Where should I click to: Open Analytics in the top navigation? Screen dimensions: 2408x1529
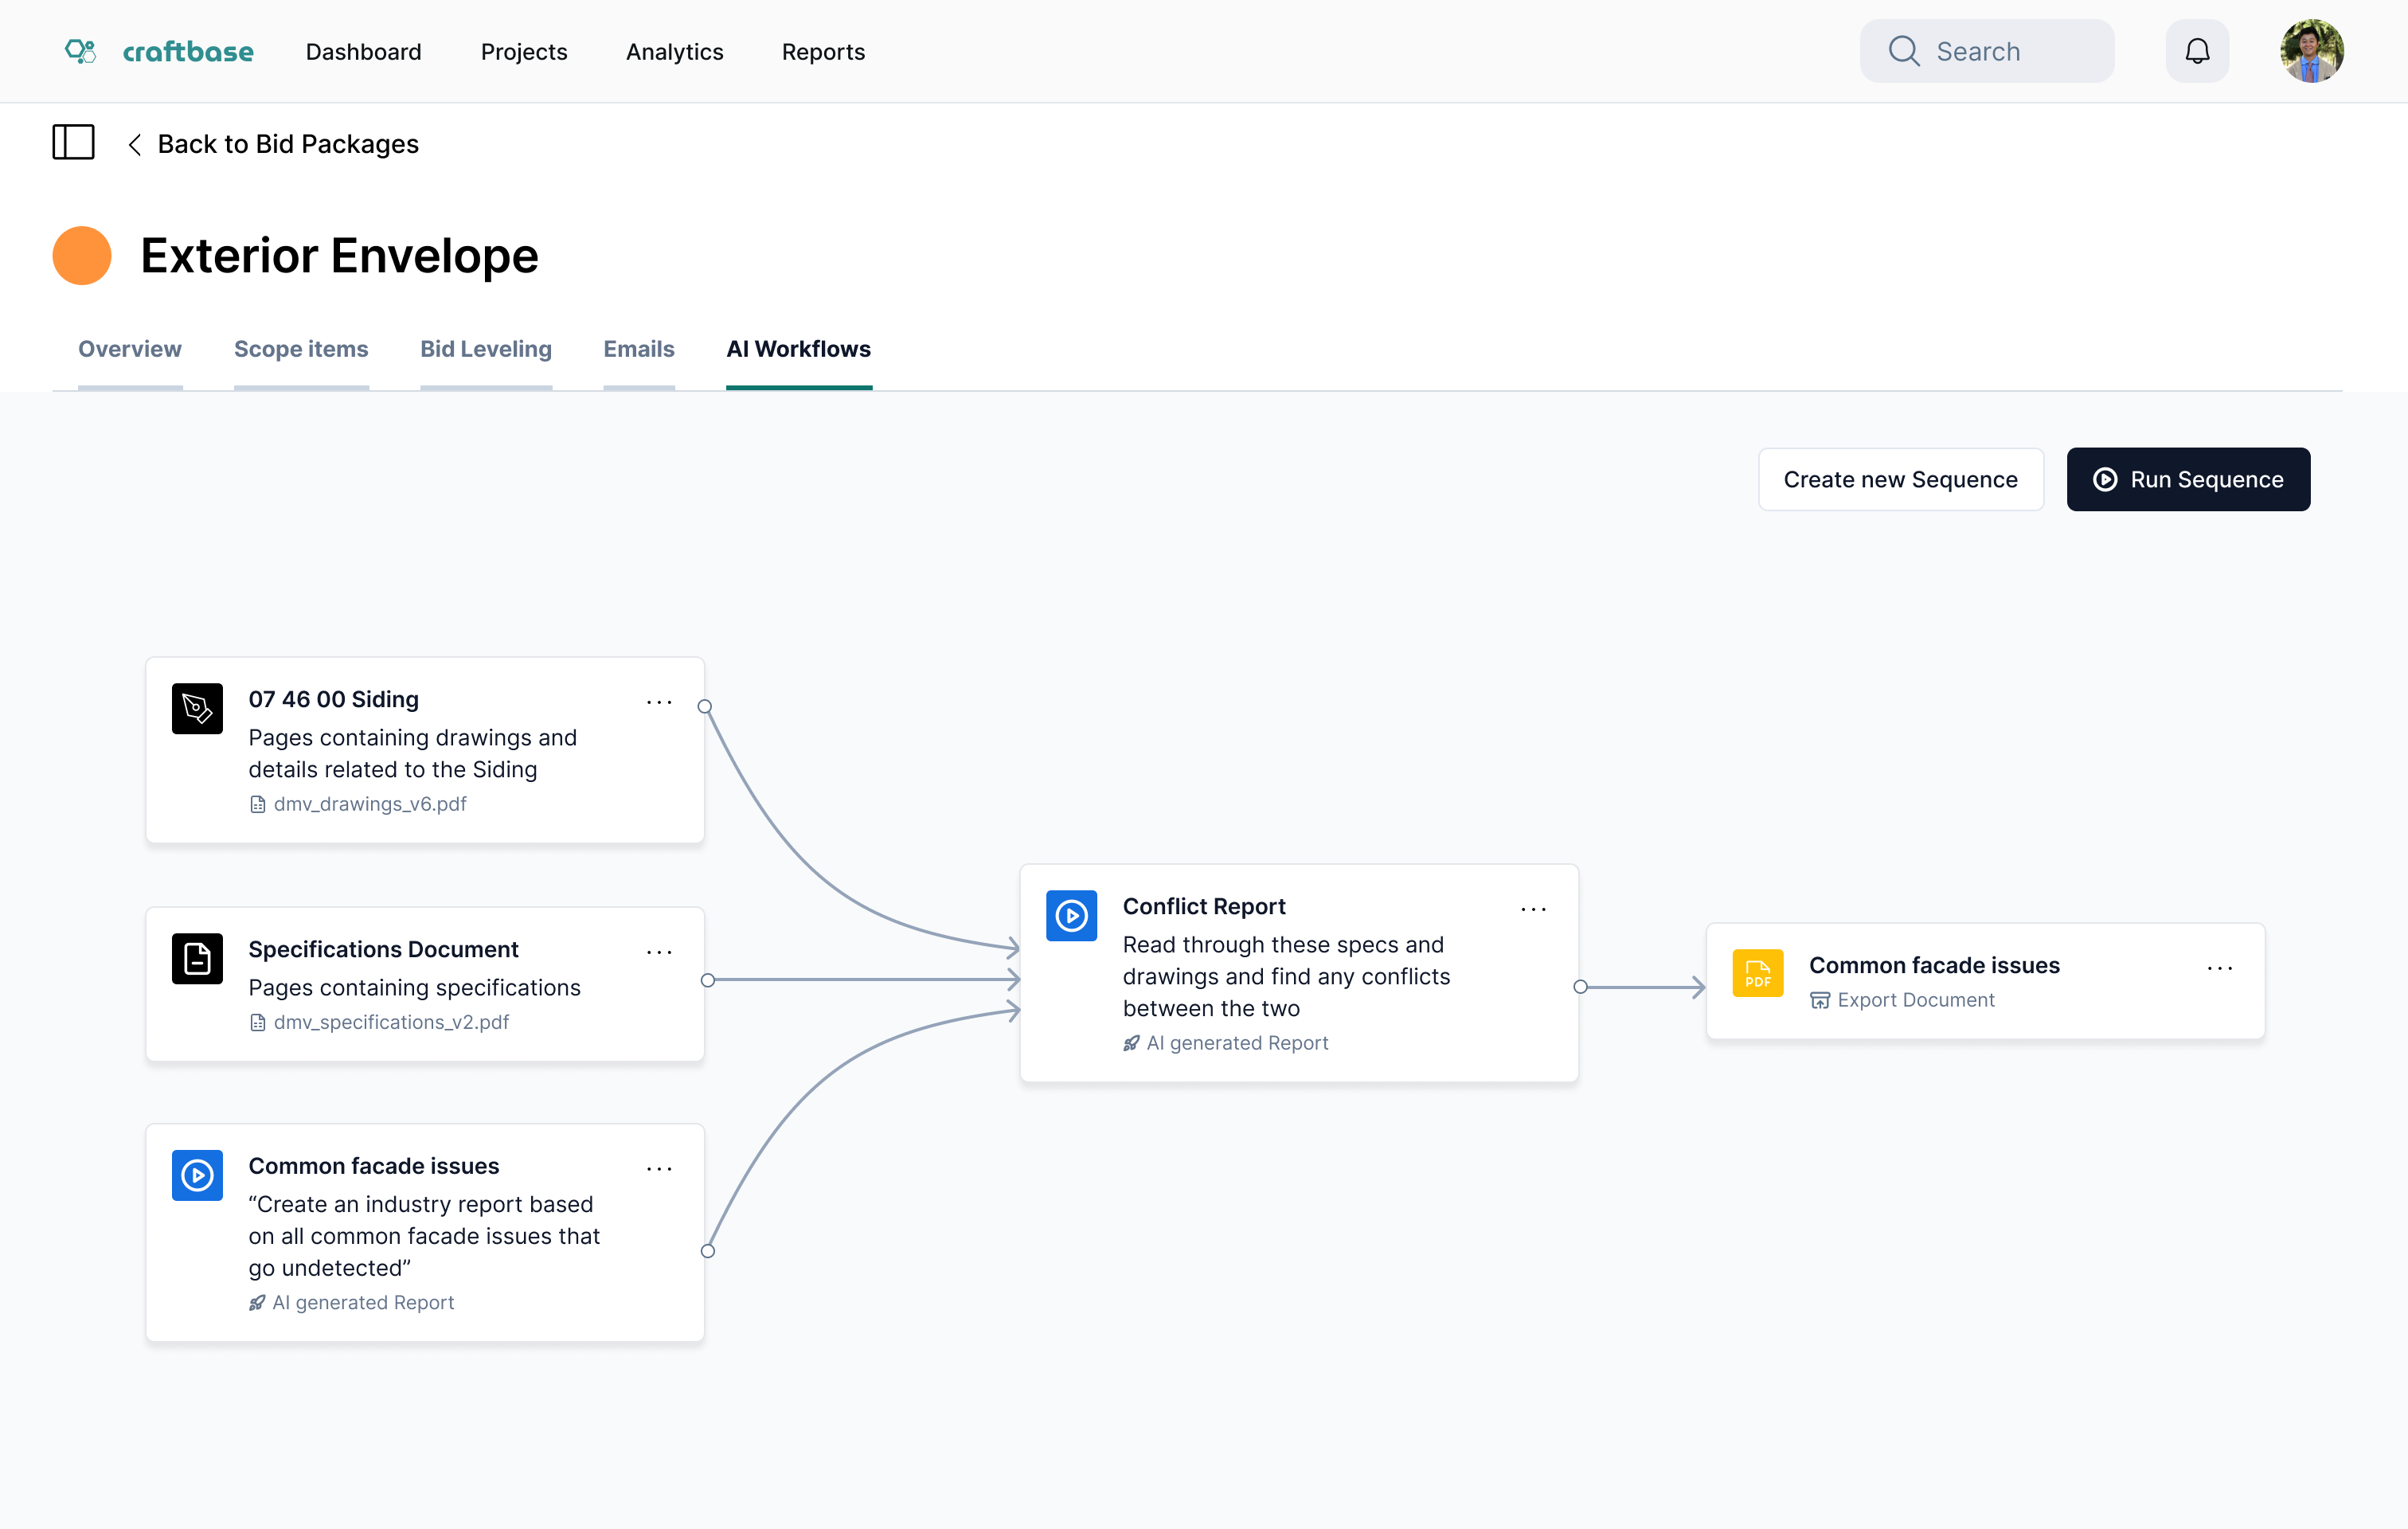pyautogui.click(x=674, y=52)
